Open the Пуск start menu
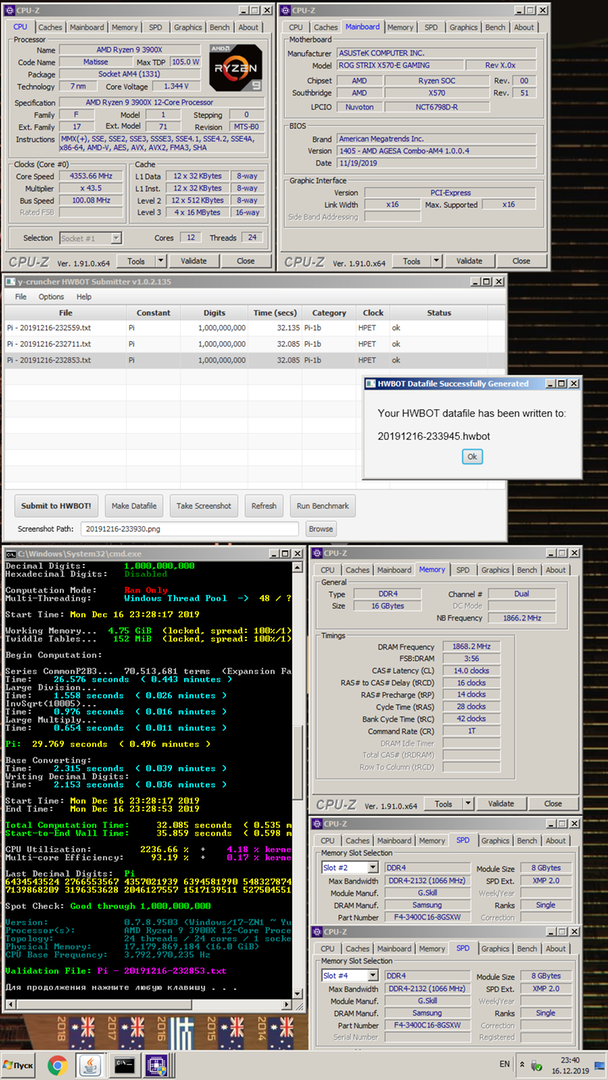The height and width of the screenshot is (1080, 608). pos(19,1065)
